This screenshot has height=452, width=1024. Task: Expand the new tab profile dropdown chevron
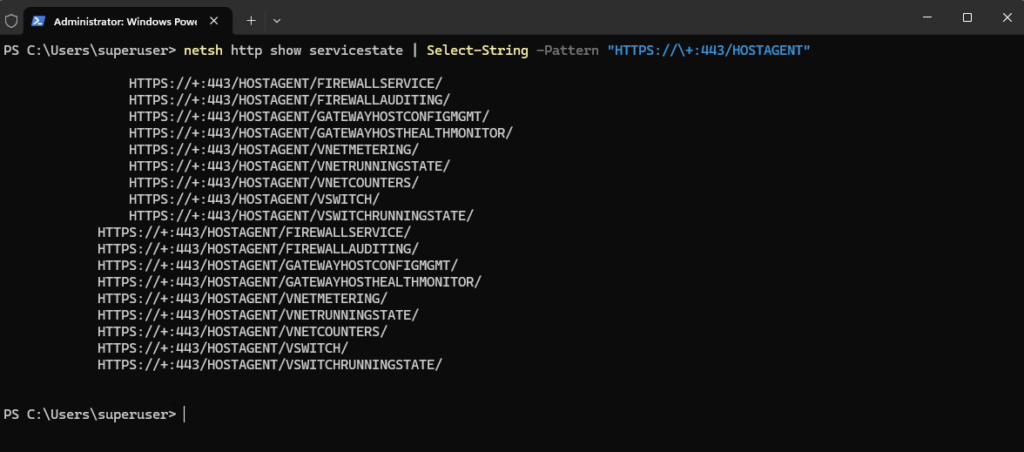(277, 21)
